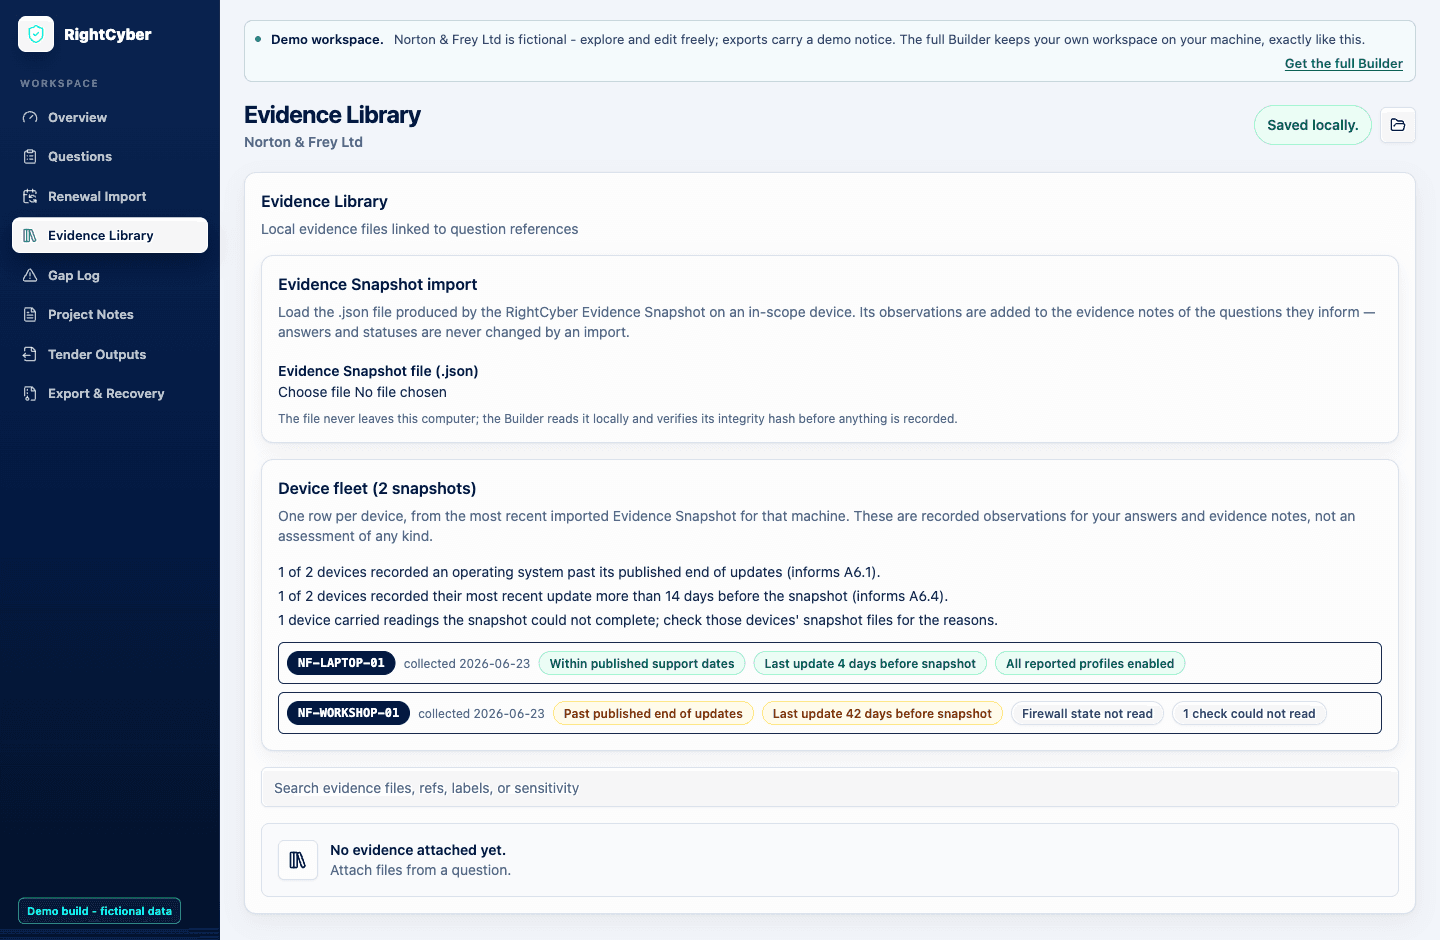Screen dimensions: 1440x940
Task: Click the Questions clipboard icon
Action: pyautogui.click(x=30, y=156)
